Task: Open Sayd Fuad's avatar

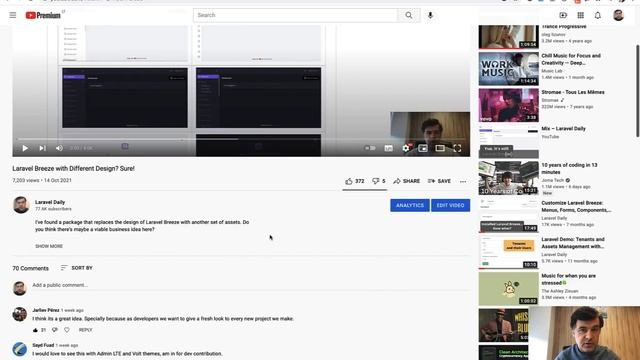Action: (20, 349)
